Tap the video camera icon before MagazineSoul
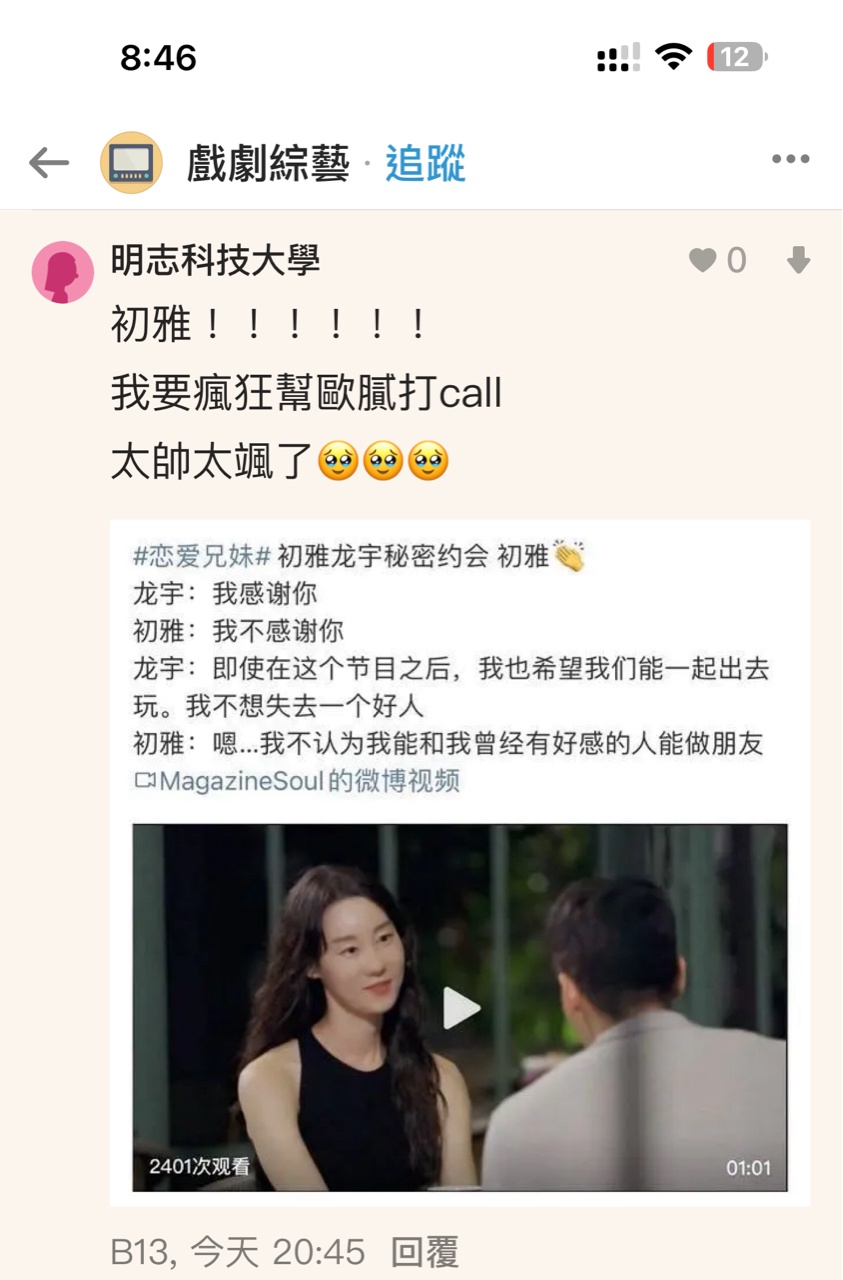Screen dimensions: 843x1280 [145, 781]
